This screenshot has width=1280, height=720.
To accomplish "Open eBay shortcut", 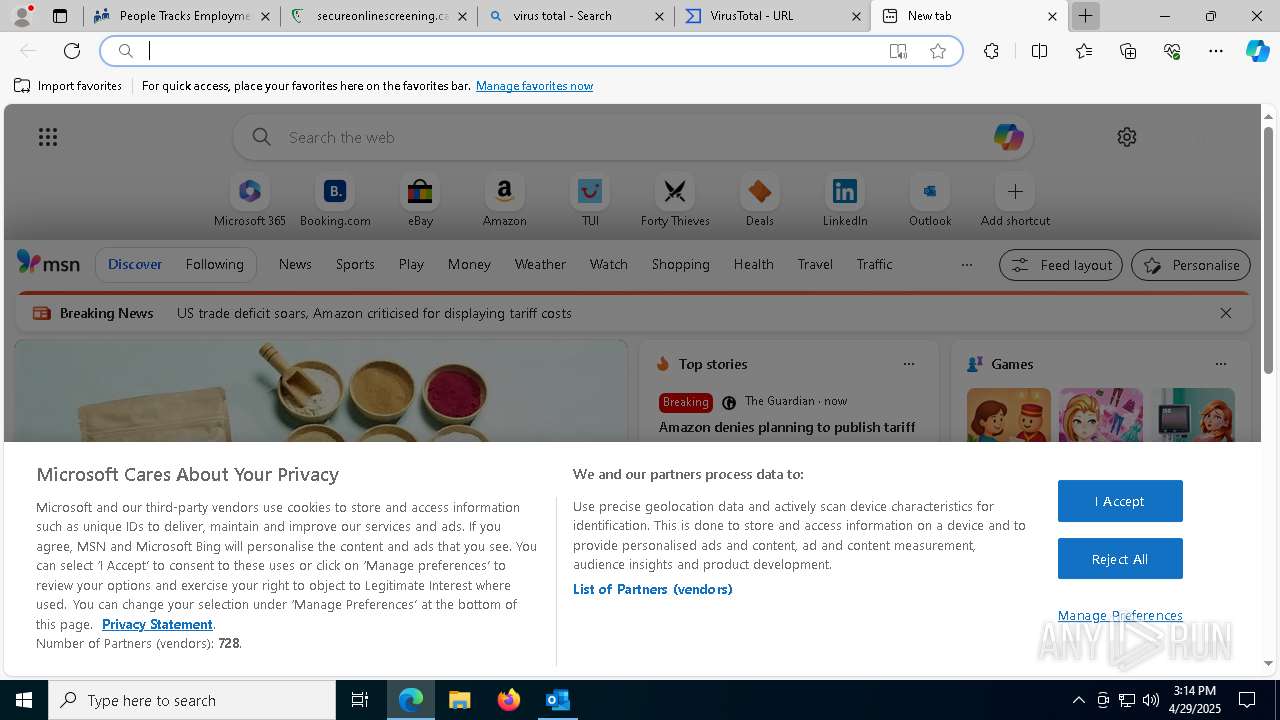I will click(x=420, y=201).
